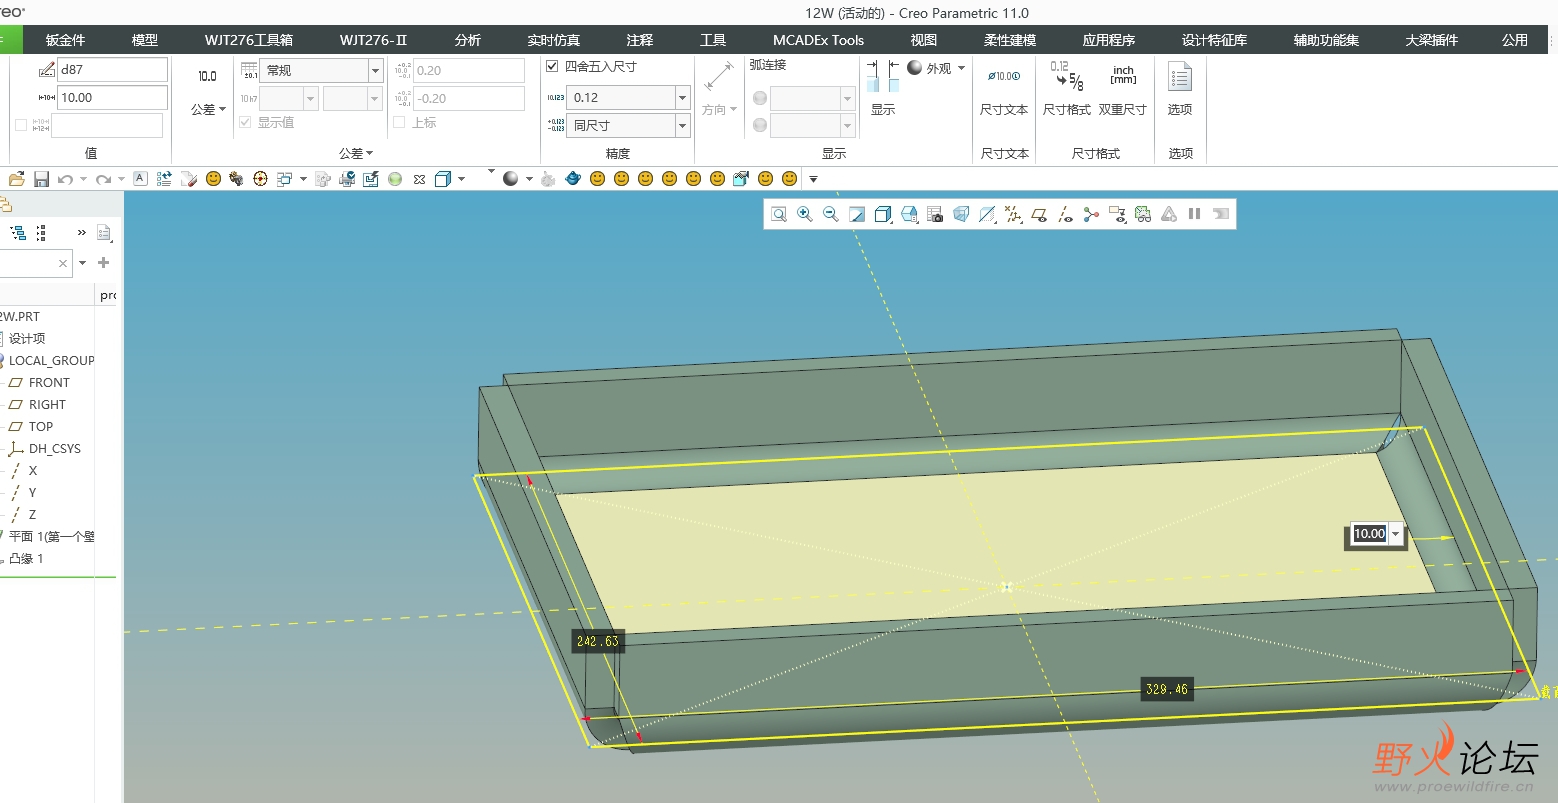Click the pause simulation icon in the view toolbar
The image size is (1558, 803).
[1194, 214]
